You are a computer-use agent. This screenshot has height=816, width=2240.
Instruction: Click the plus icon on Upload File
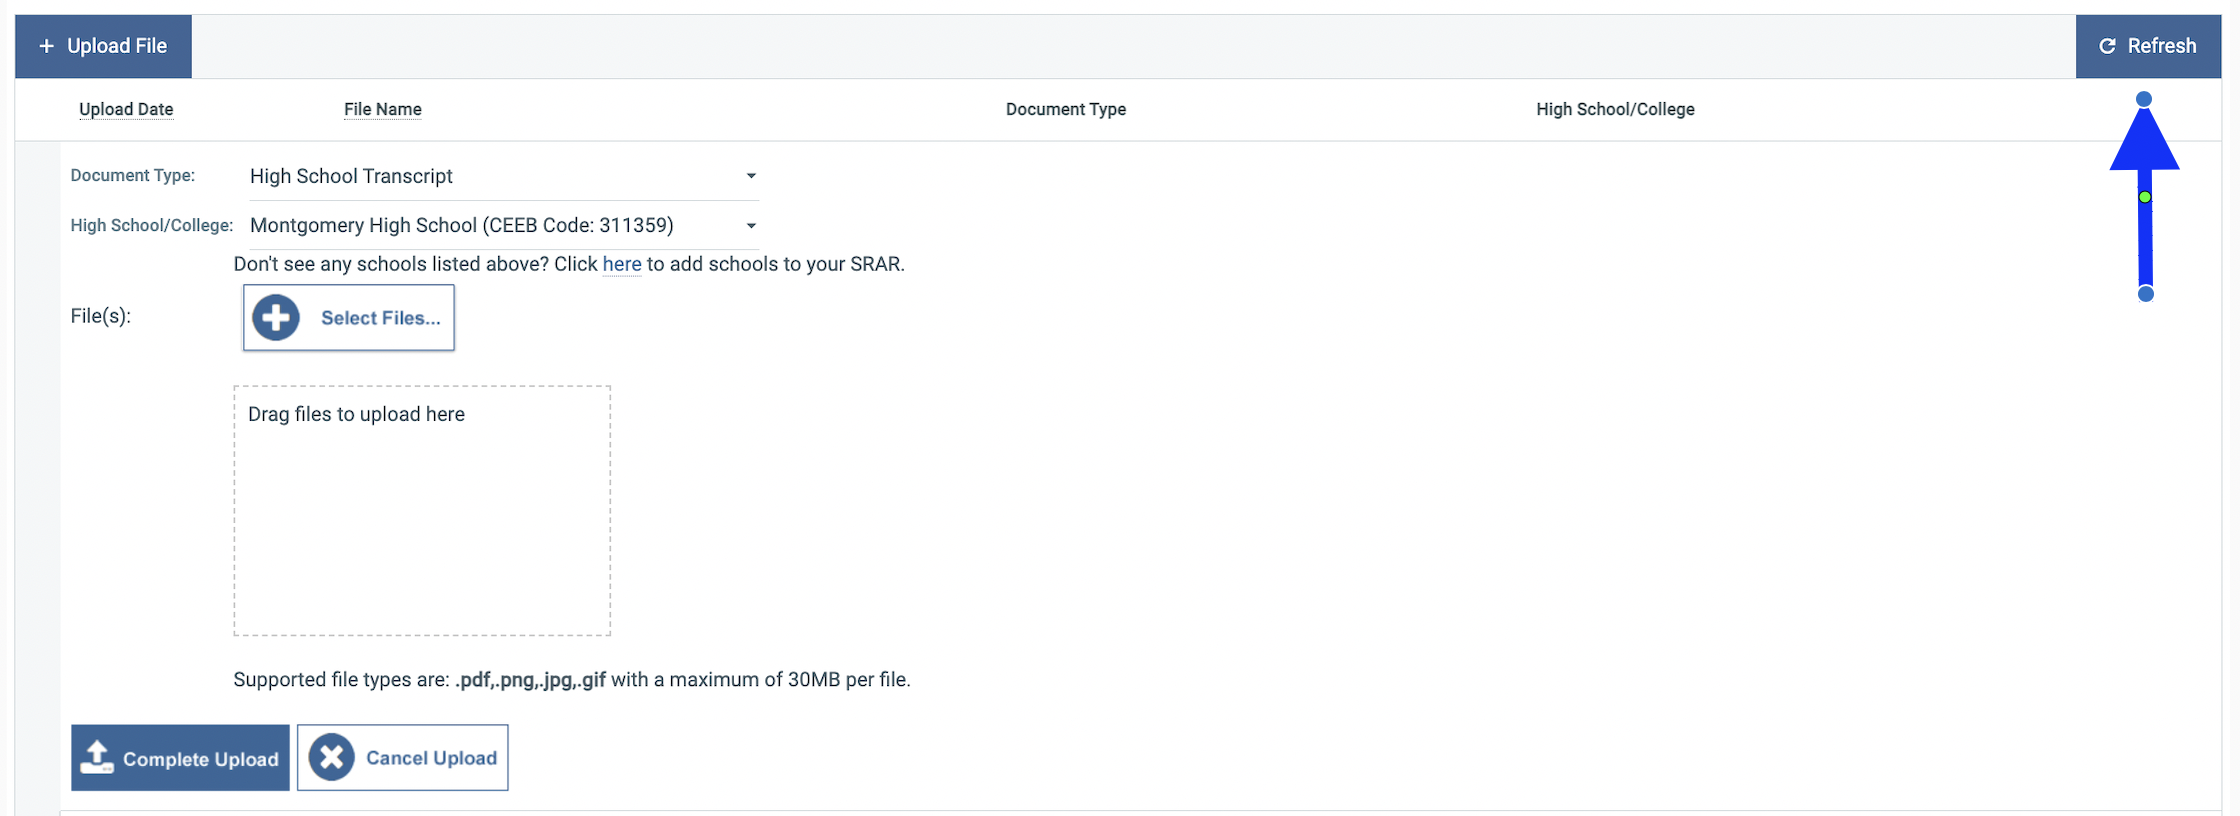coord(46,46)
